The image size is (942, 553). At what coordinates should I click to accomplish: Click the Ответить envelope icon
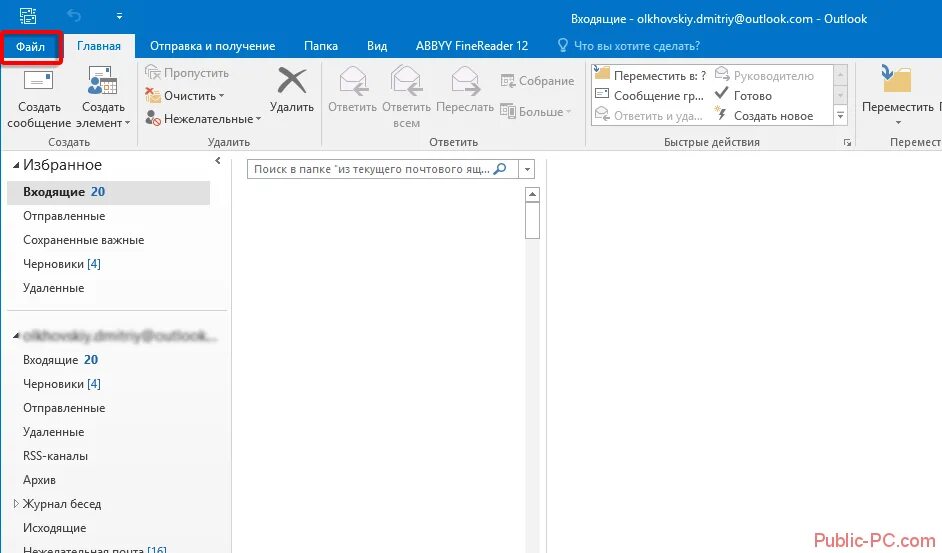(x=353, y=81)
